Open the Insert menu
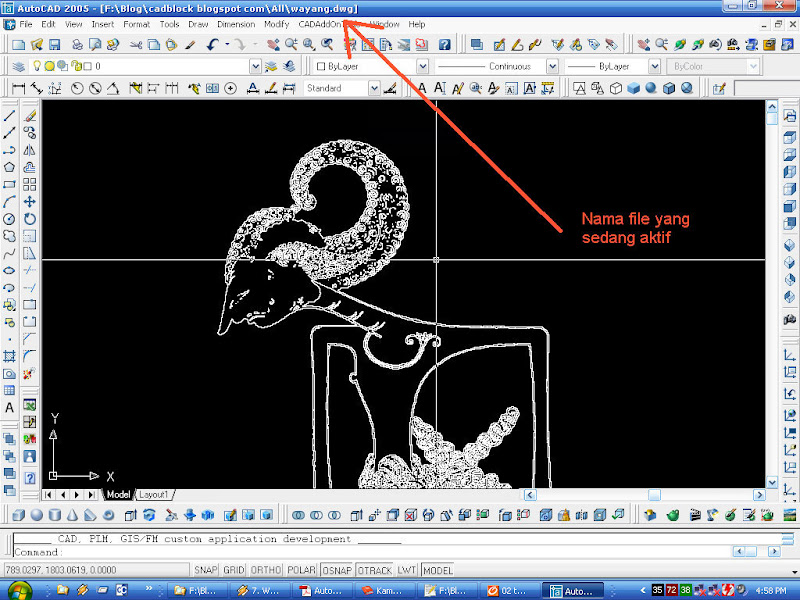The height and width of the screenshot is (600, 800). [103, 24]
